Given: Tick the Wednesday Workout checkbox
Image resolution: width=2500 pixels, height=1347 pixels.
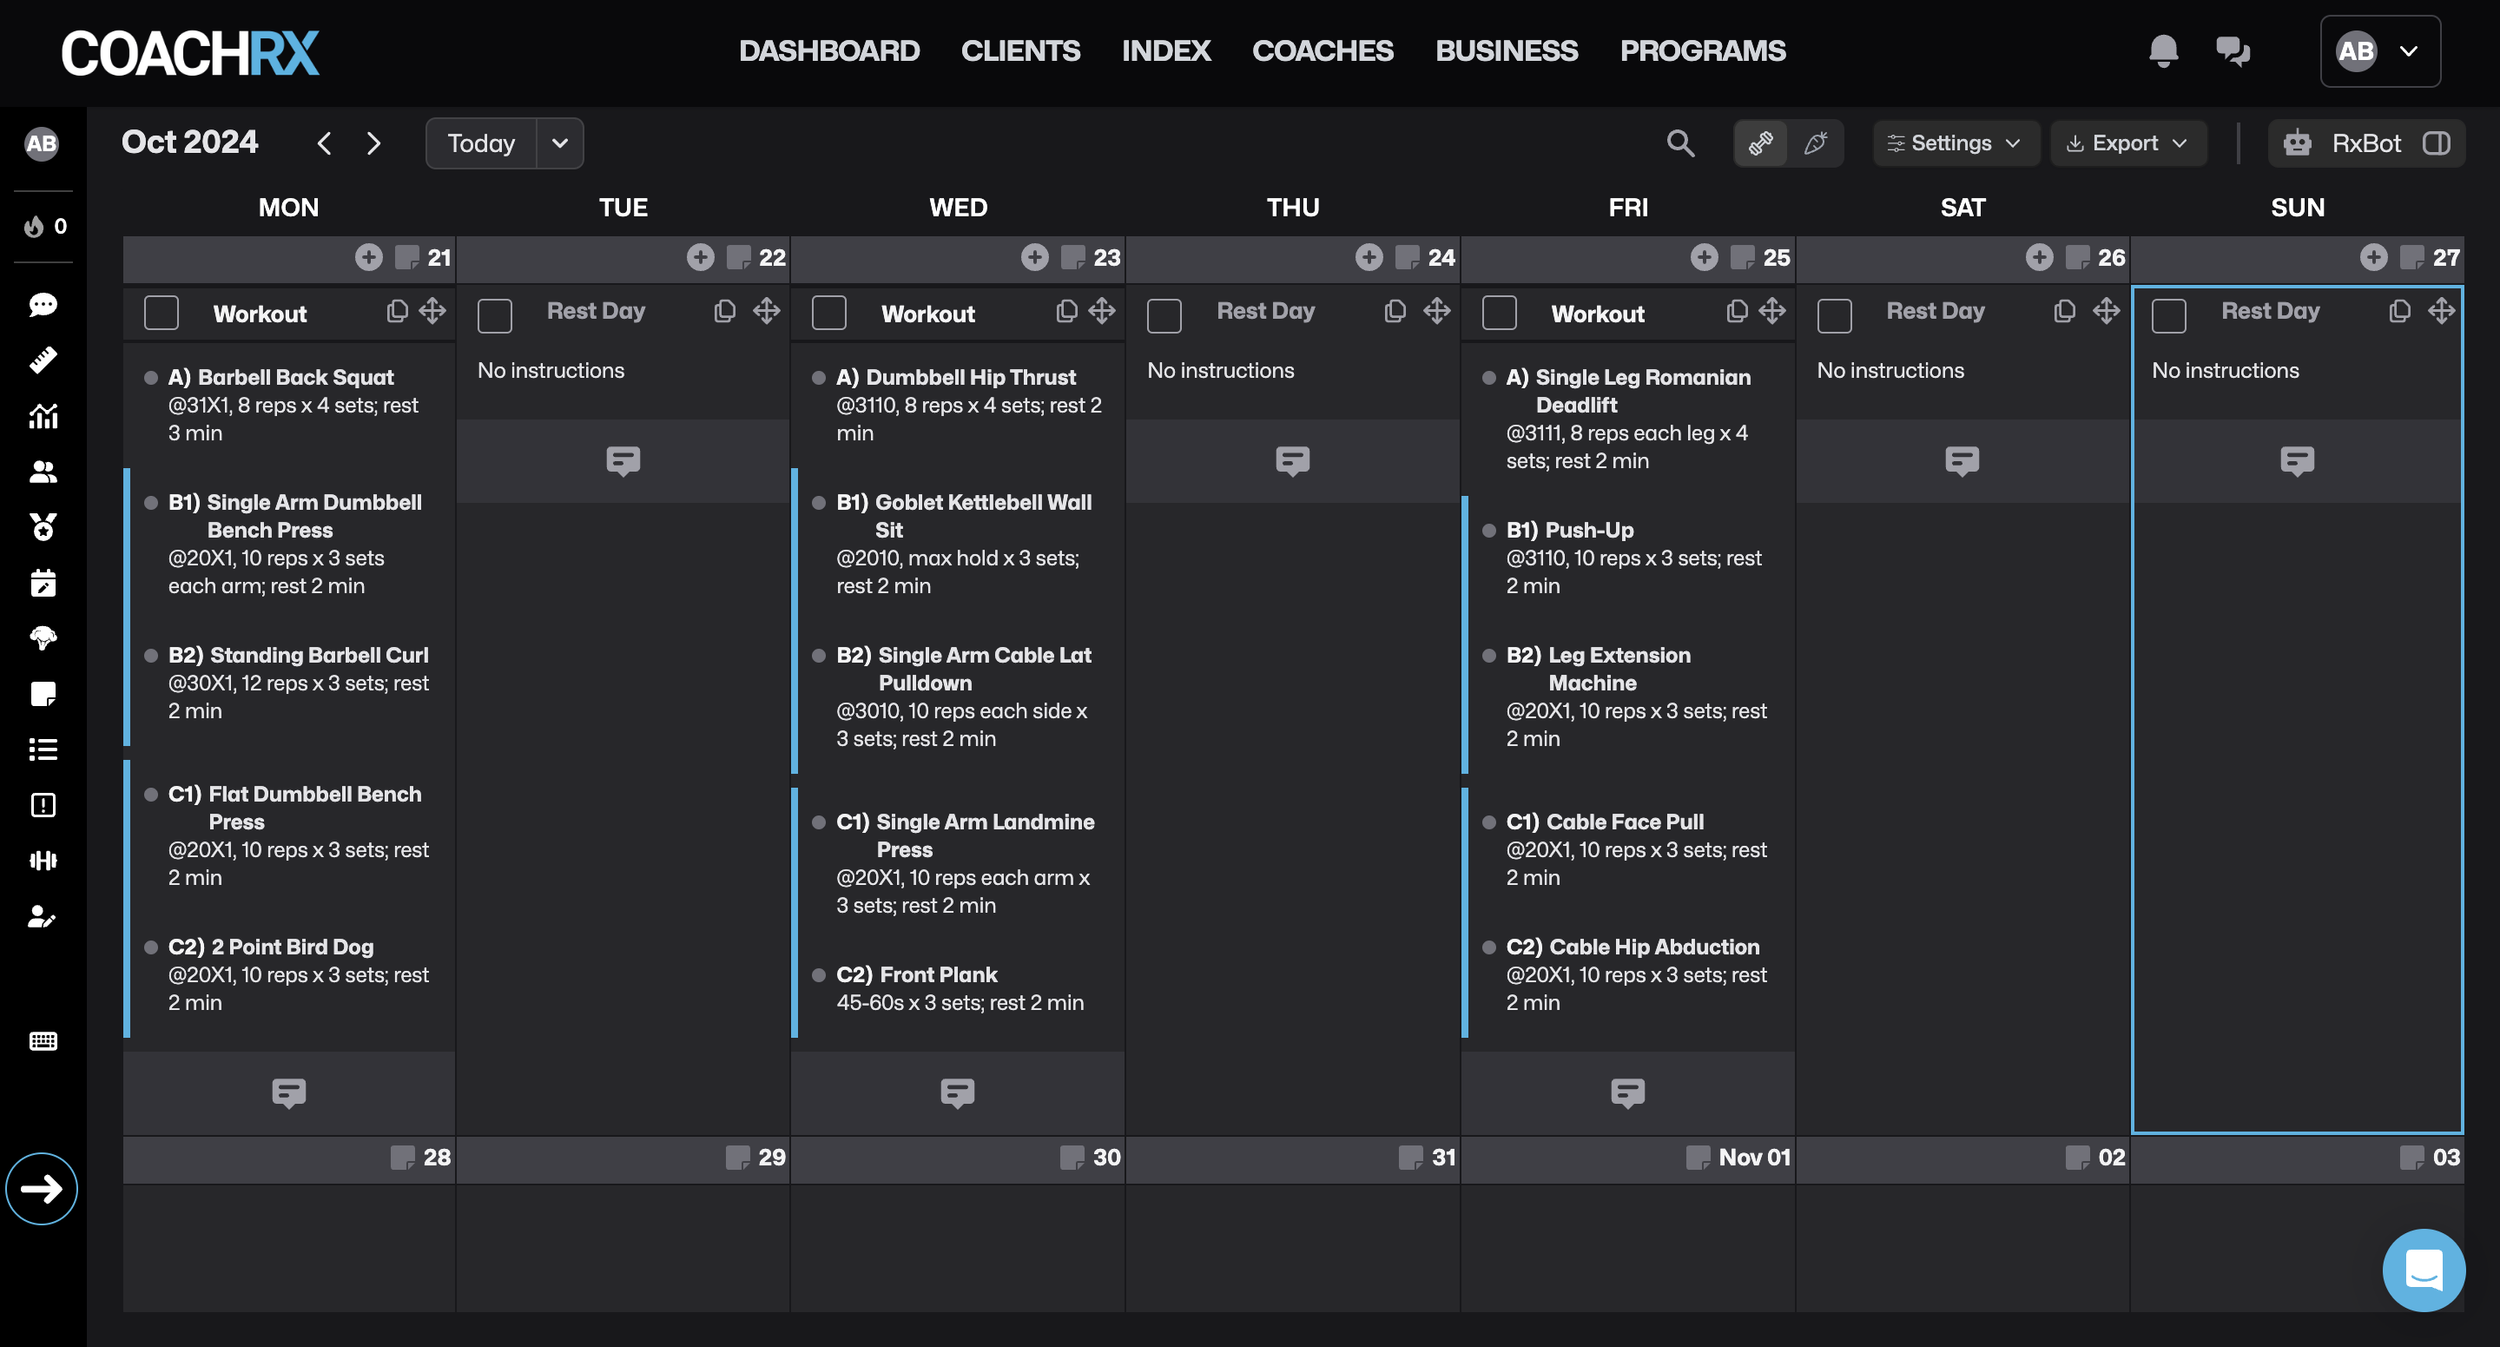Looking at the screenshot, I should (829, 313).
